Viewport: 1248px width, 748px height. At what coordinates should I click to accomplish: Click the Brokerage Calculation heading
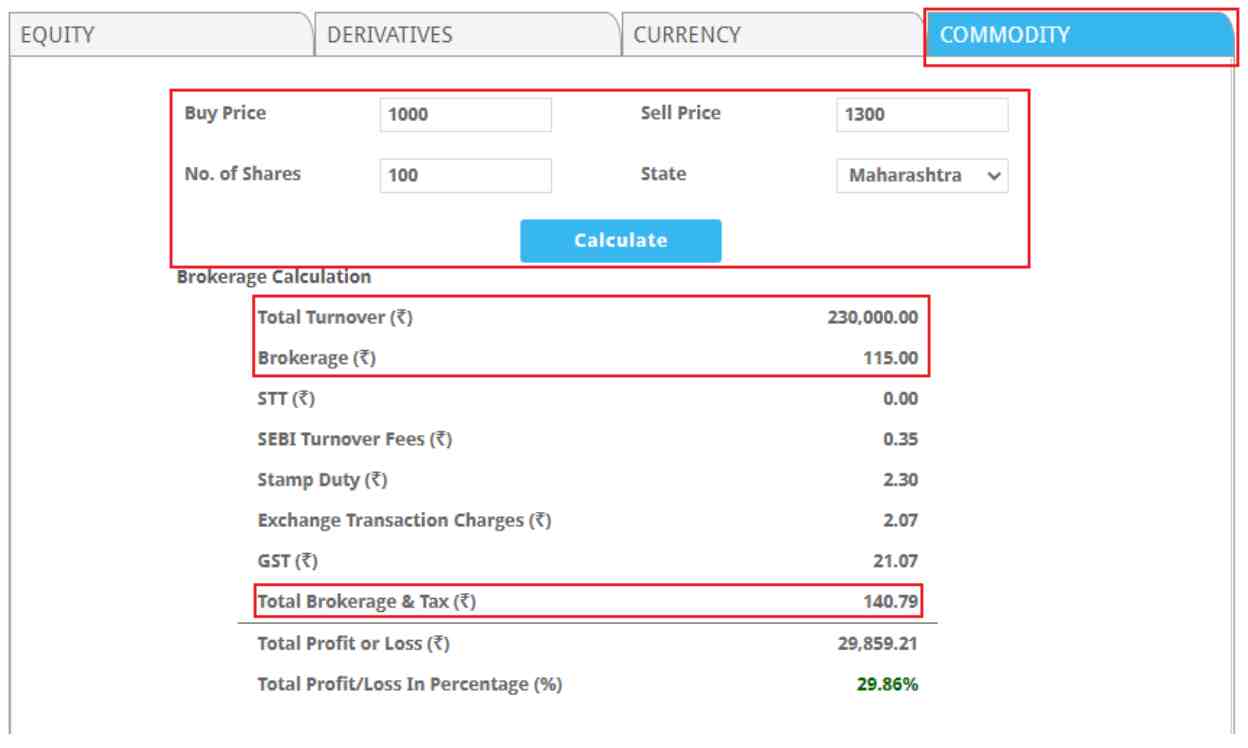click(x=274, y=277)
